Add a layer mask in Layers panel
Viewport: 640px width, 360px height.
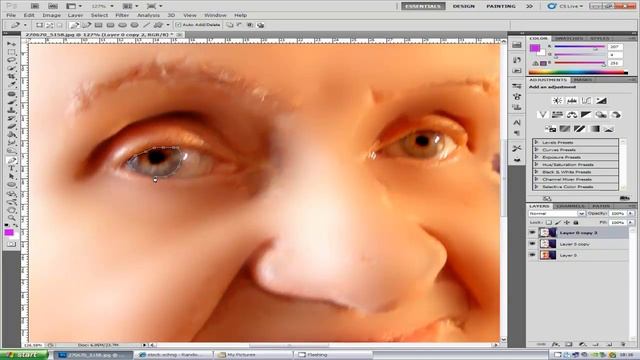(x=569, y=344)
